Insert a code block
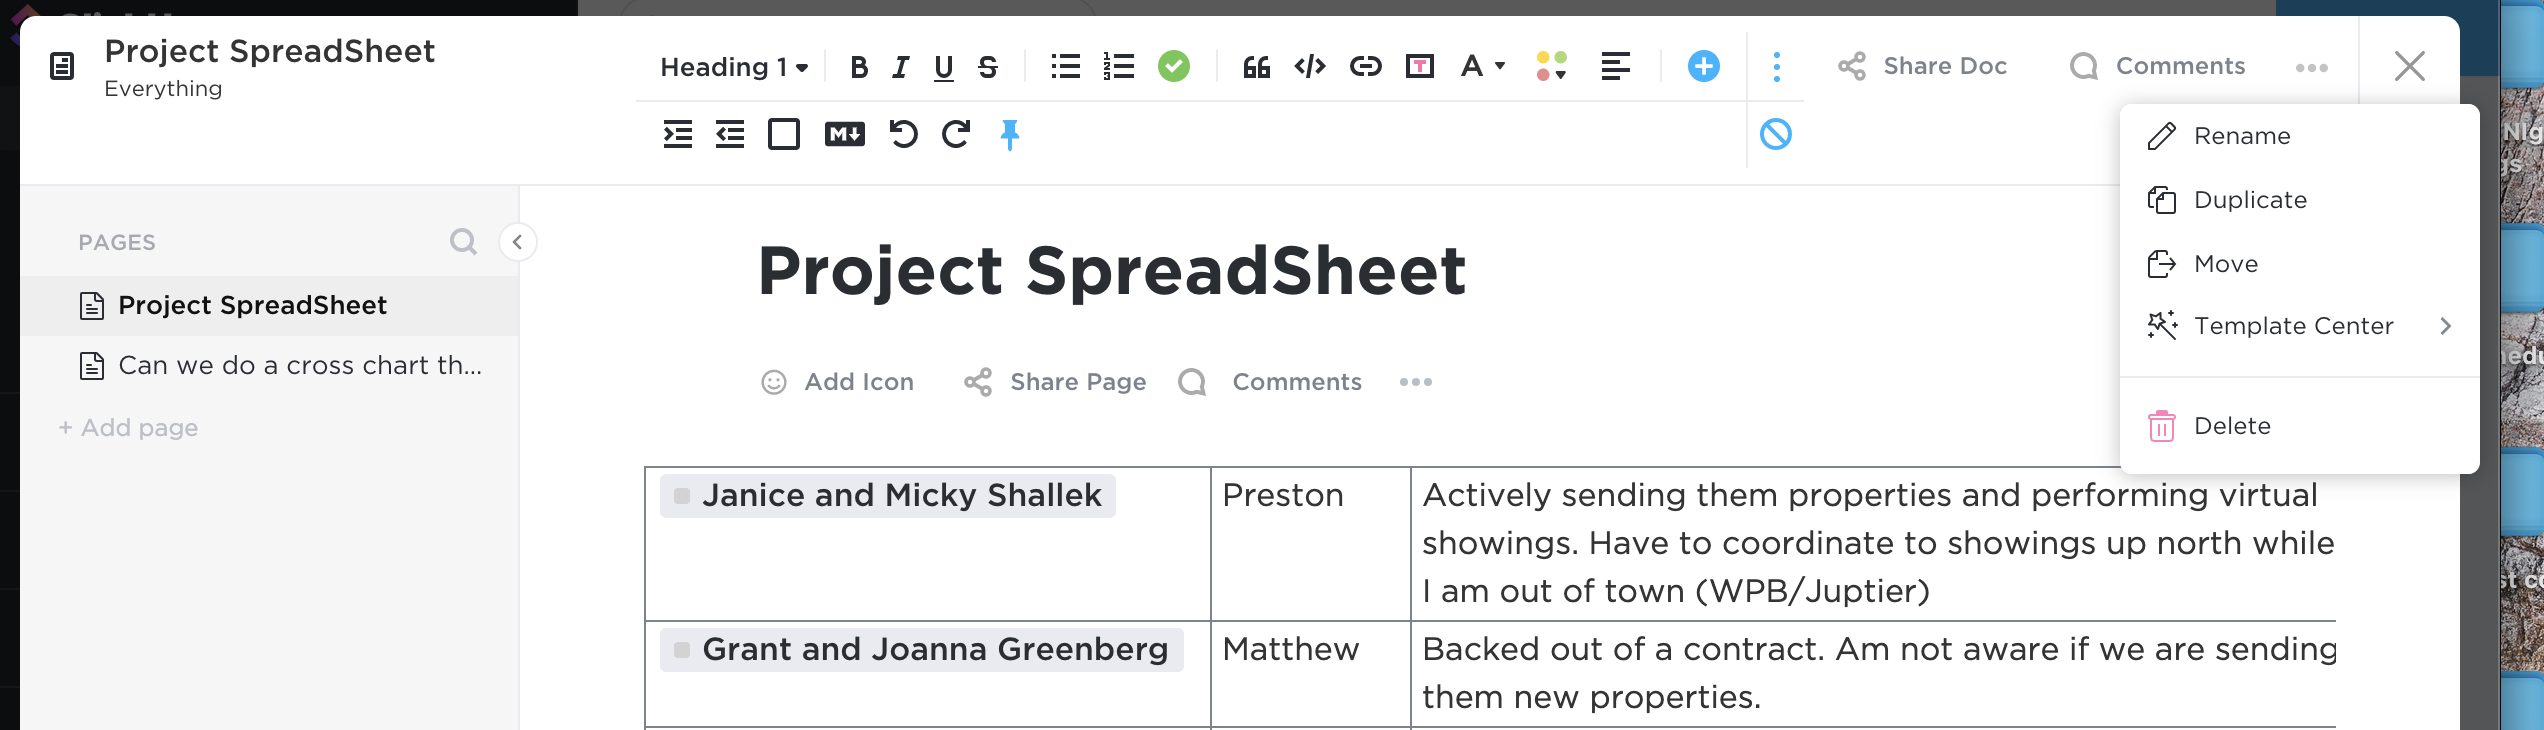 tap(1310, 67)
